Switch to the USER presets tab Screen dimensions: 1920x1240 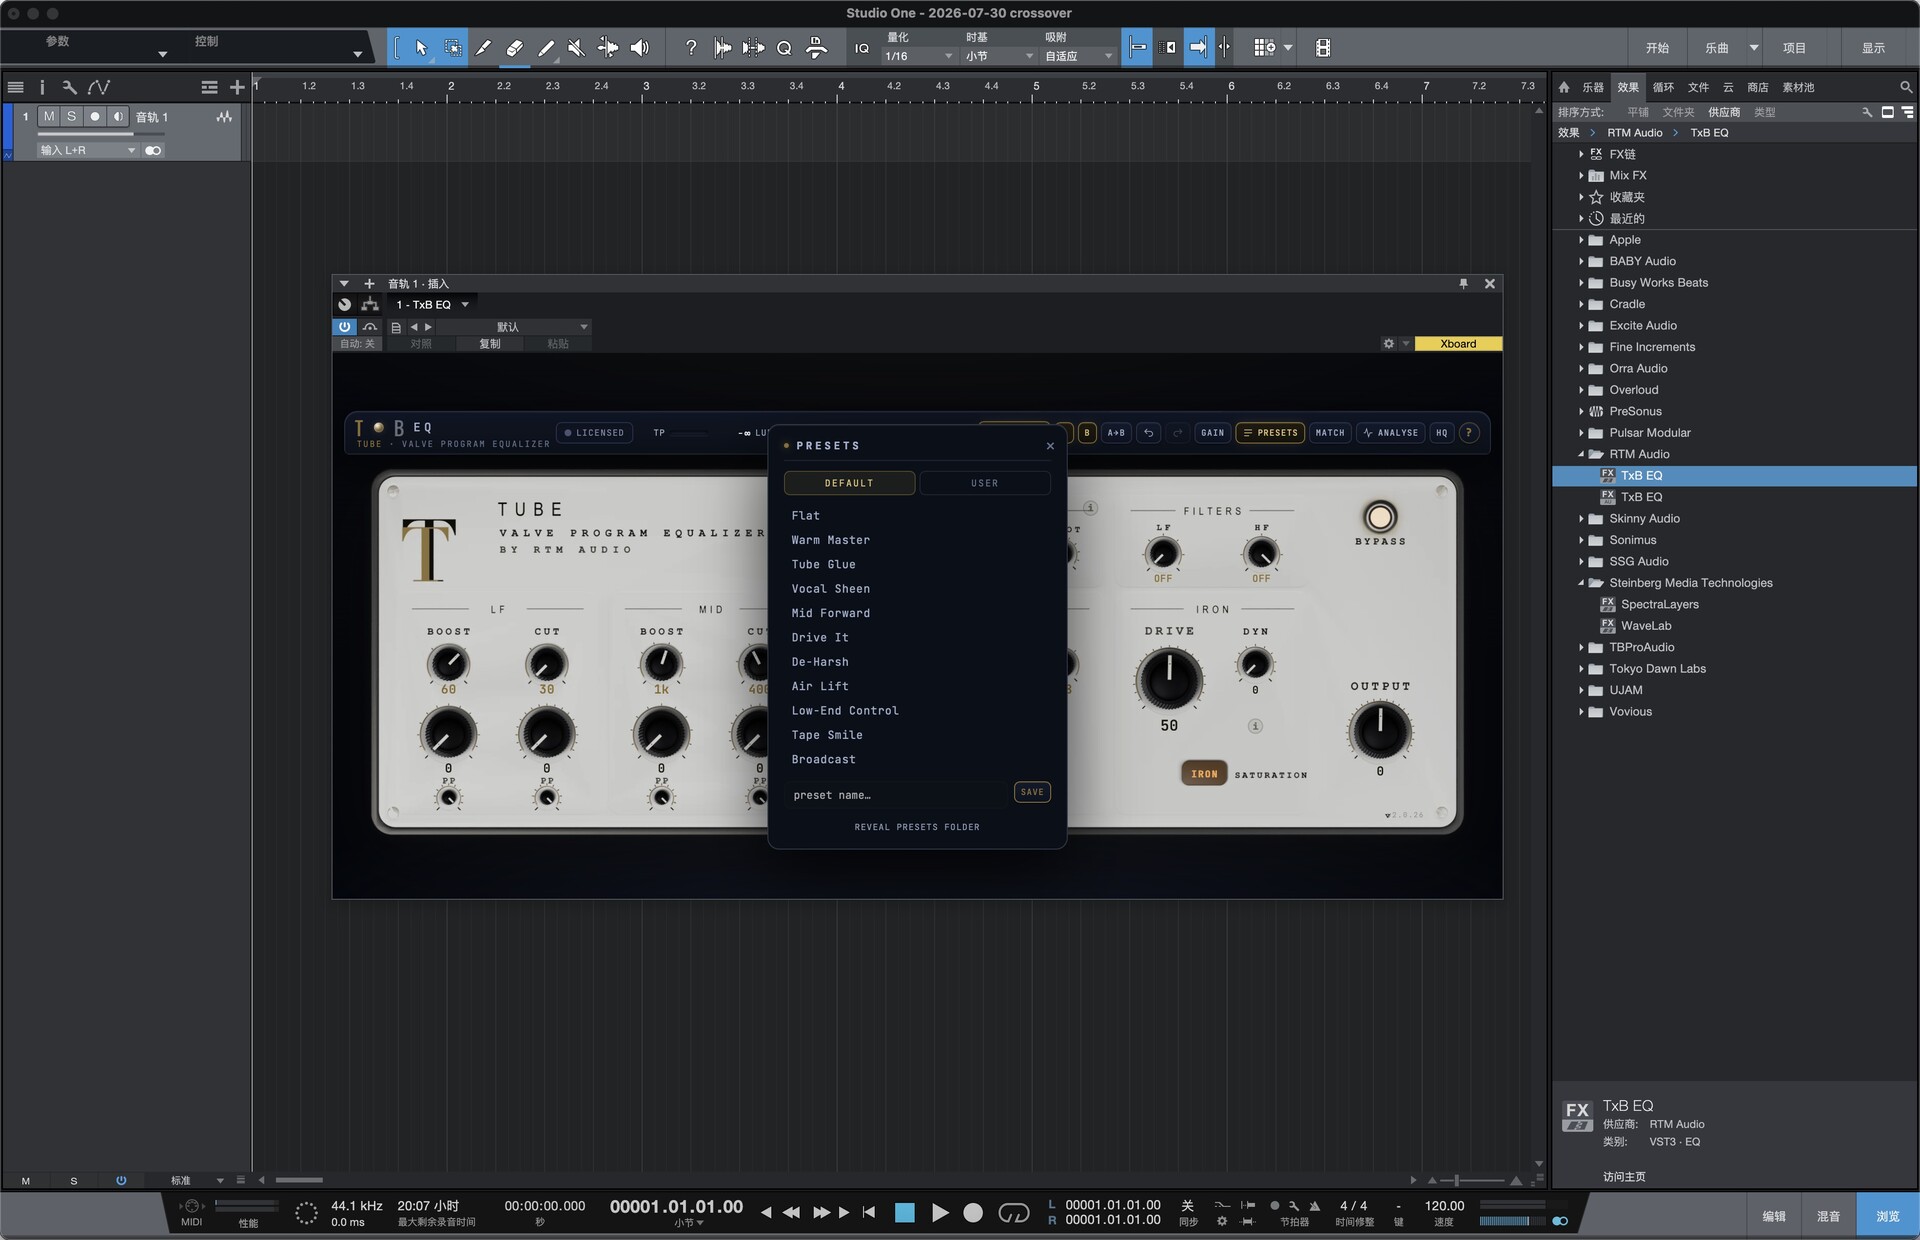[x=985, y=483]
